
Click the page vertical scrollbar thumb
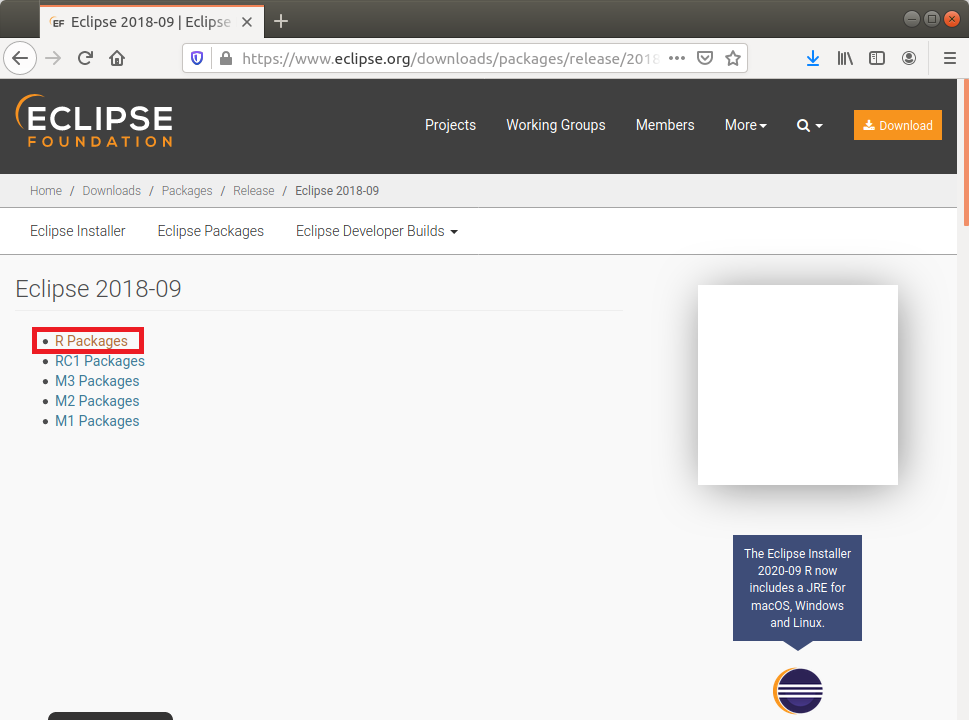point(965,153)
